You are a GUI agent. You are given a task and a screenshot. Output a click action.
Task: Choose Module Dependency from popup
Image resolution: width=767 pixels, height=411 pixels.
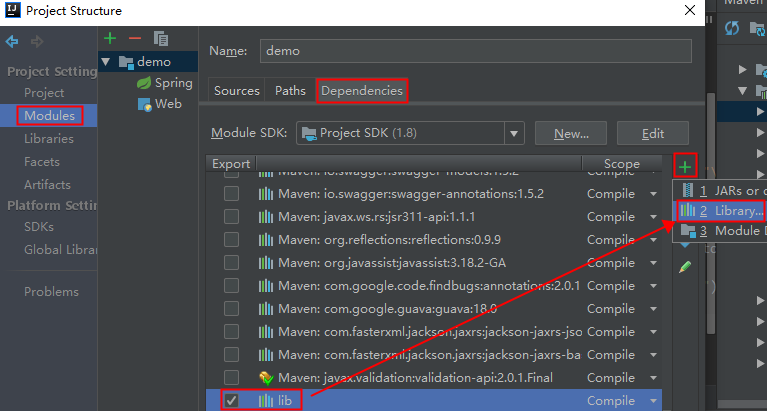720,230
